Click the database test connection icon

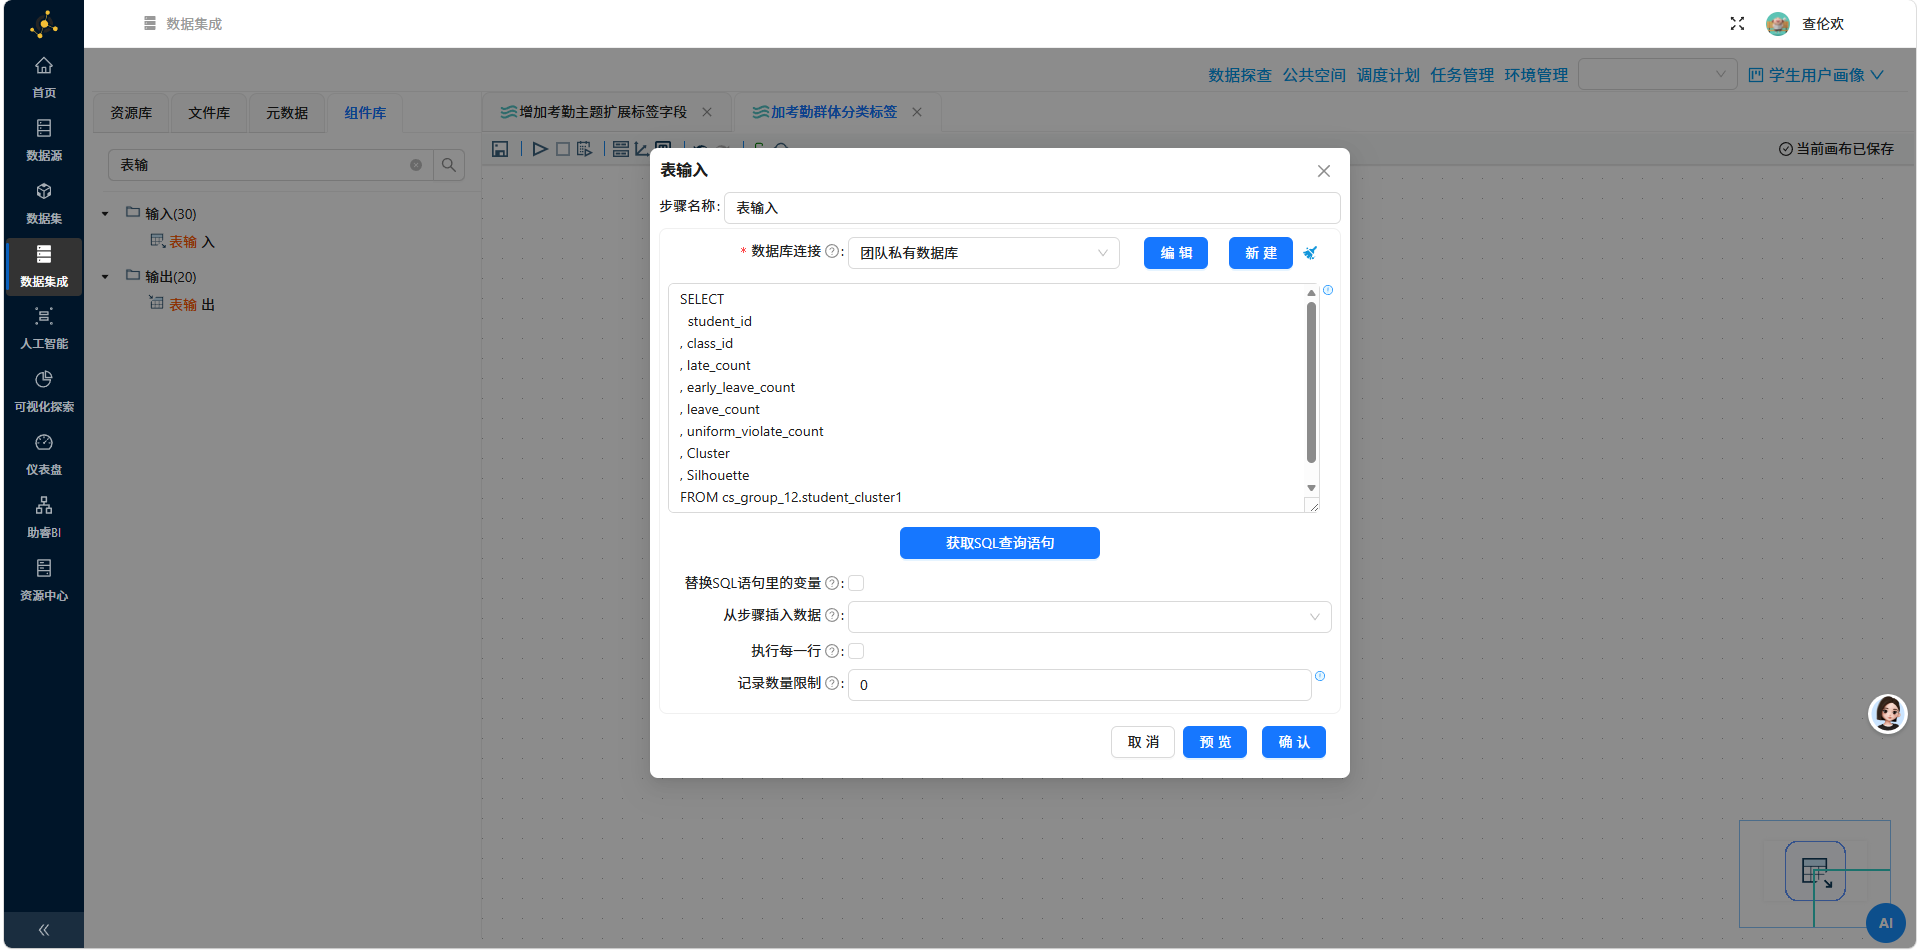pos(1310,253)
